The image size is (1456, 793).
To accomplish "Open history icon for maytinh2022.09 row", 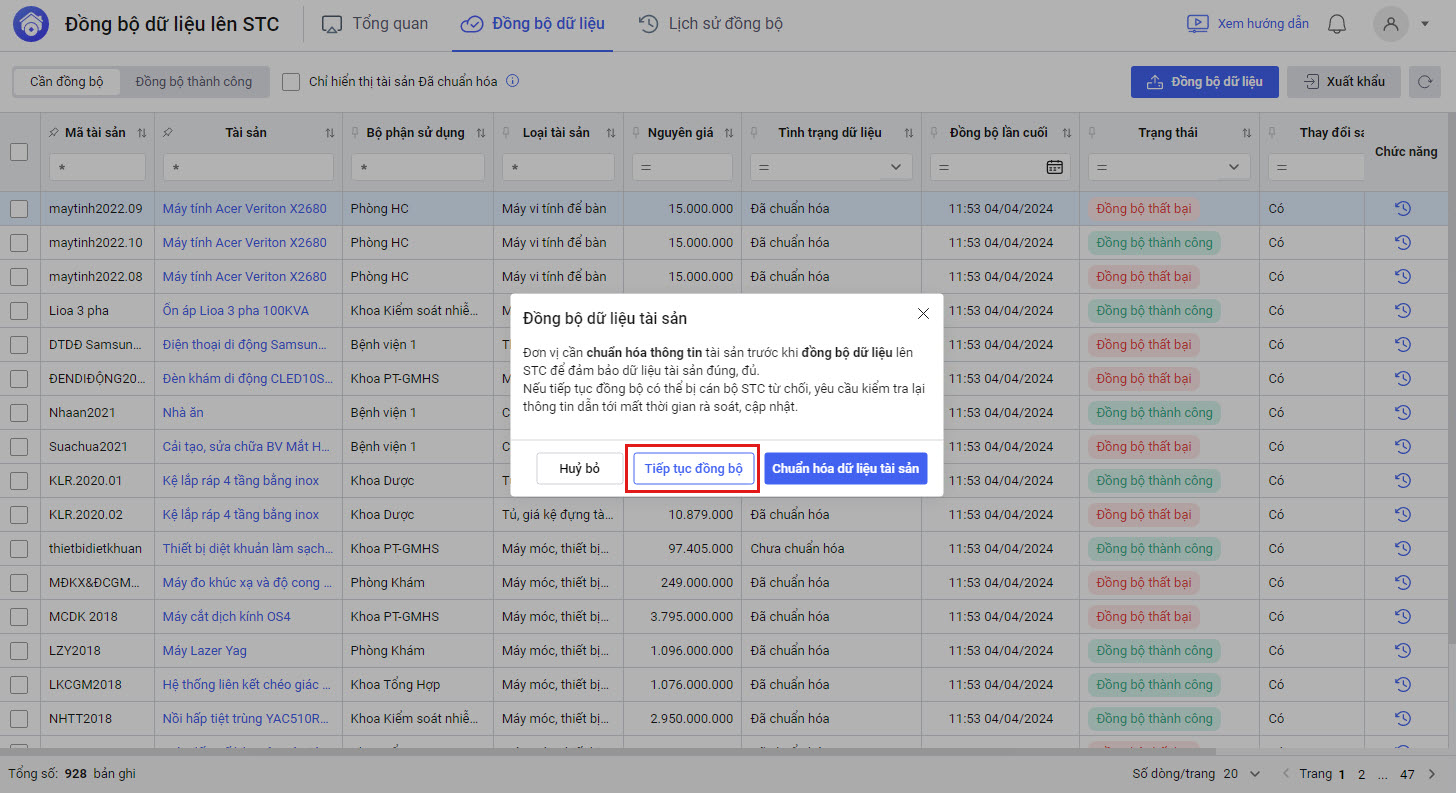I will [x=1402, y=209].
